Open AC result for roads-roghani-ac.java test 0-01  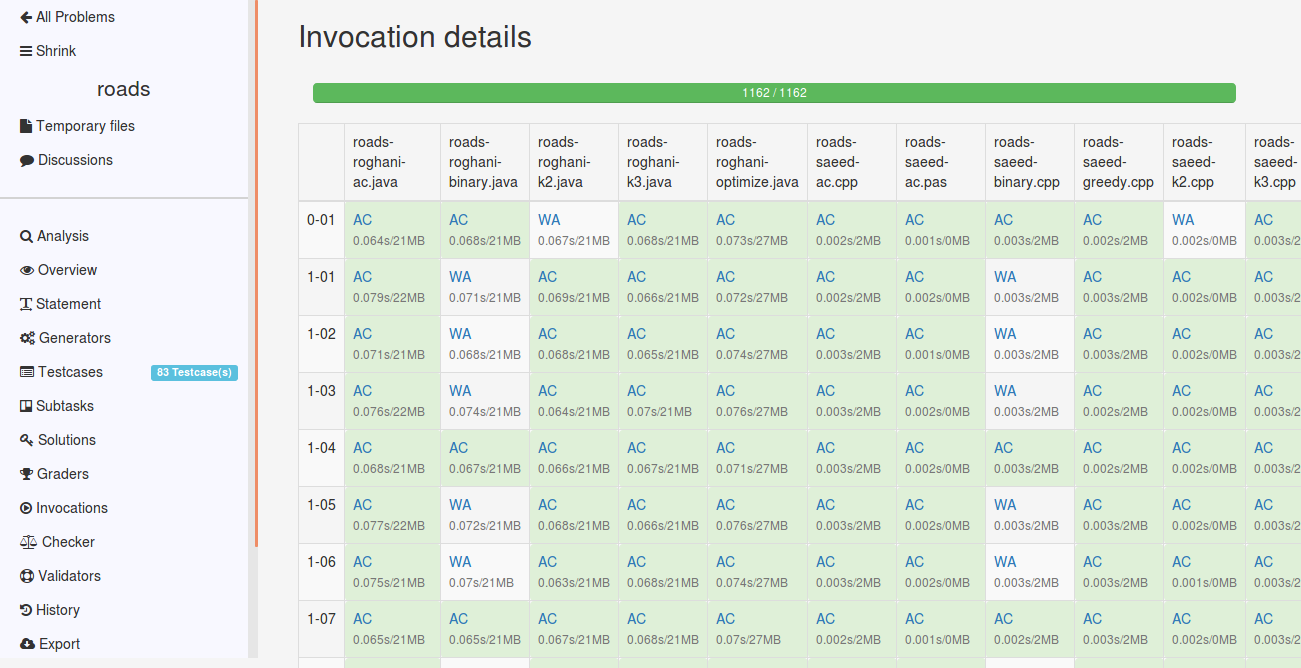pyautogui.click(x=362, y=220)
